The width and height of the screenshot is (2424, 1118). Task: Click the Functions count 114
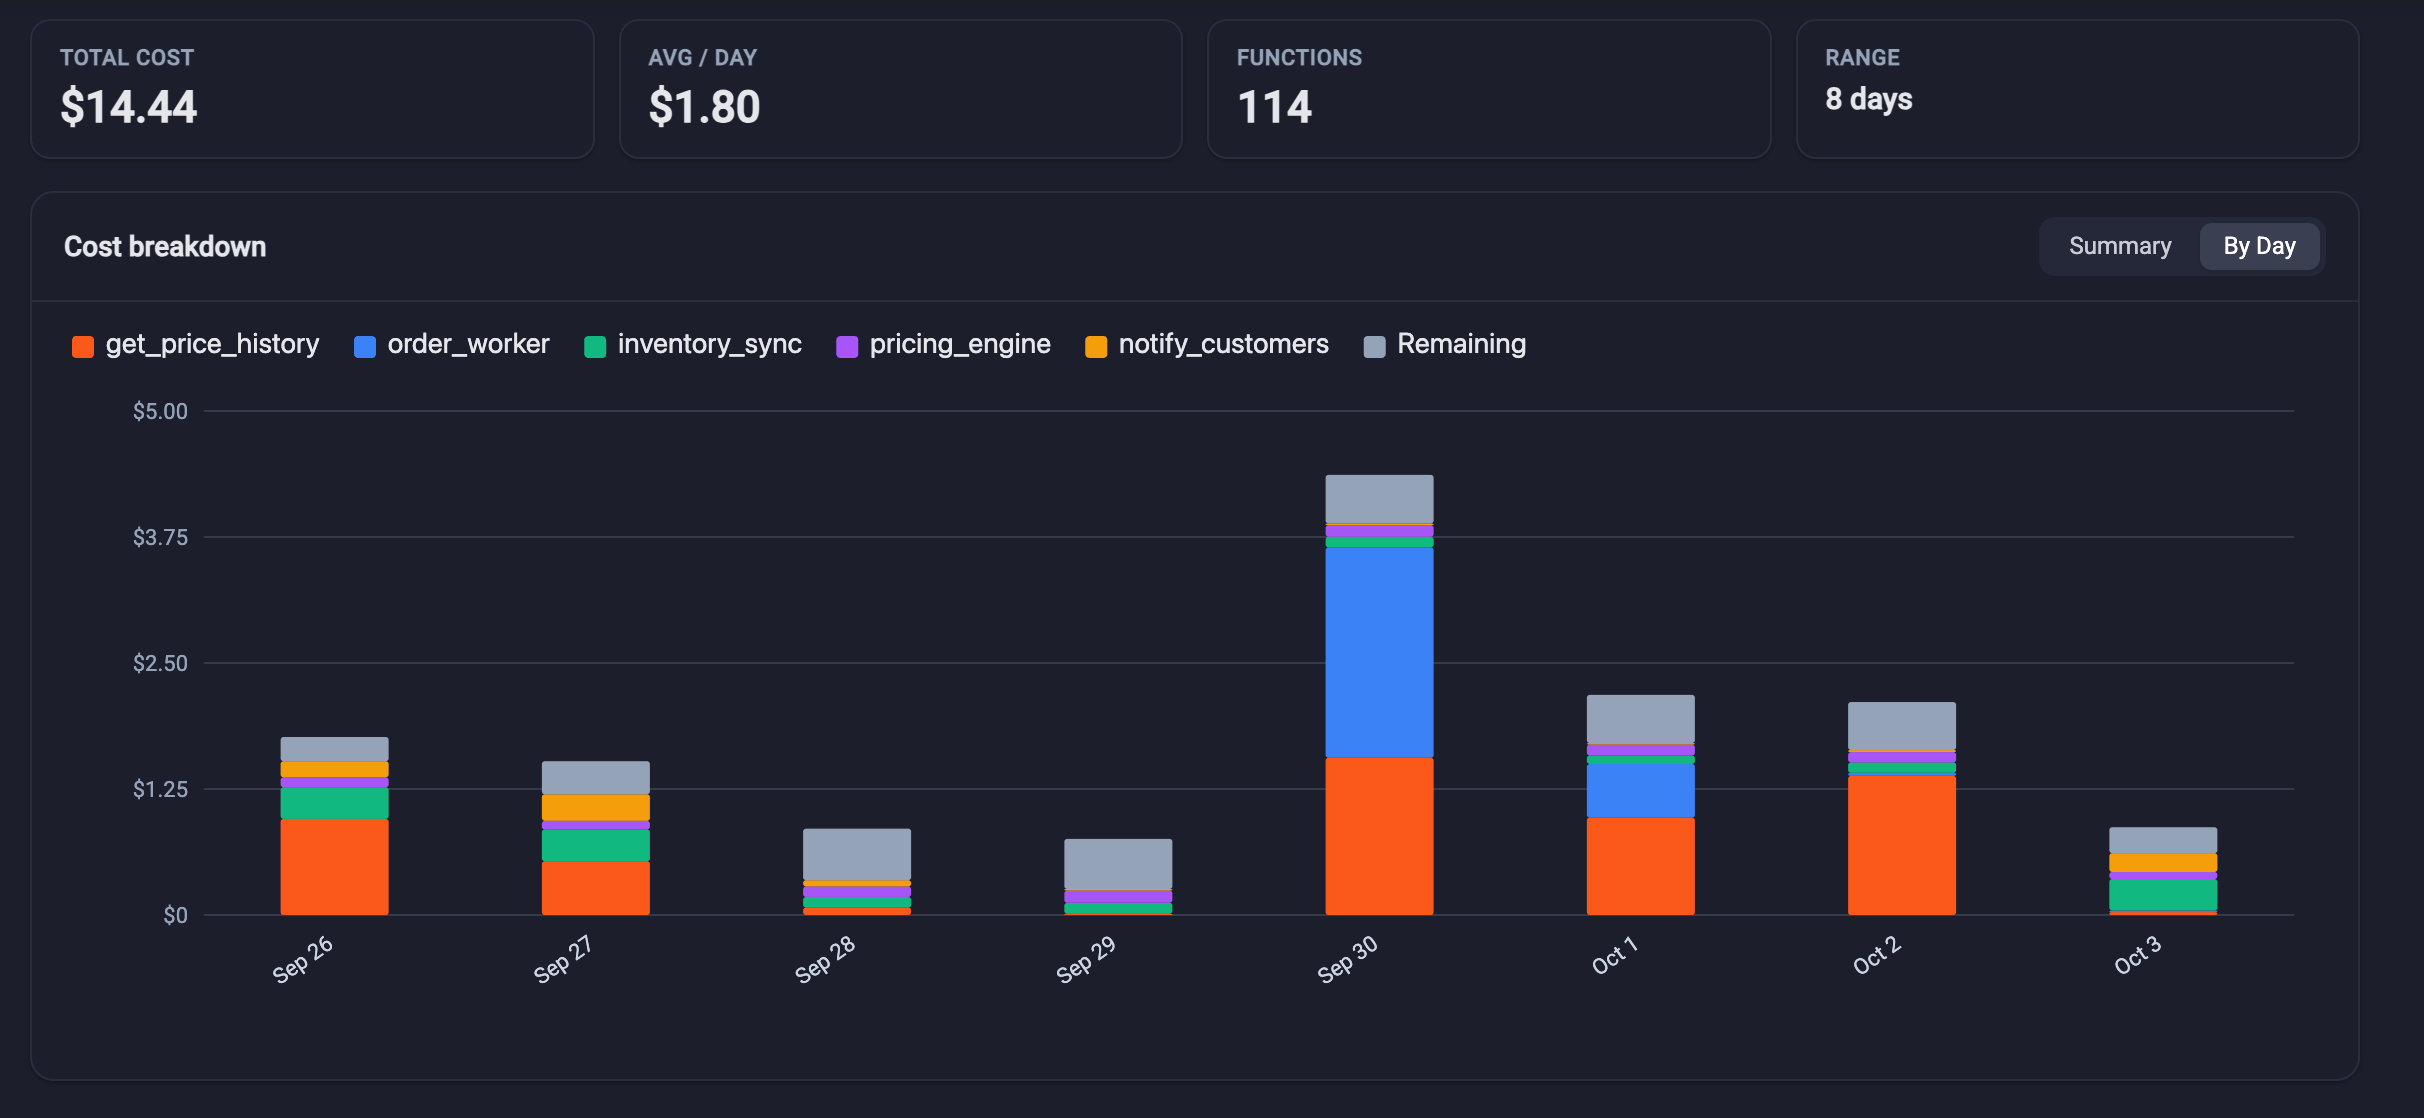coord(1274,107)
